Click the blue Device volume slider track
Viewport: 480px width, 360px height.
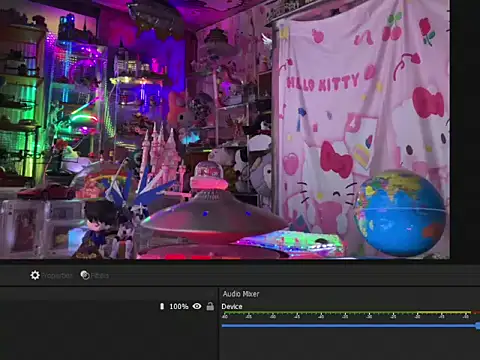point(349,326)
